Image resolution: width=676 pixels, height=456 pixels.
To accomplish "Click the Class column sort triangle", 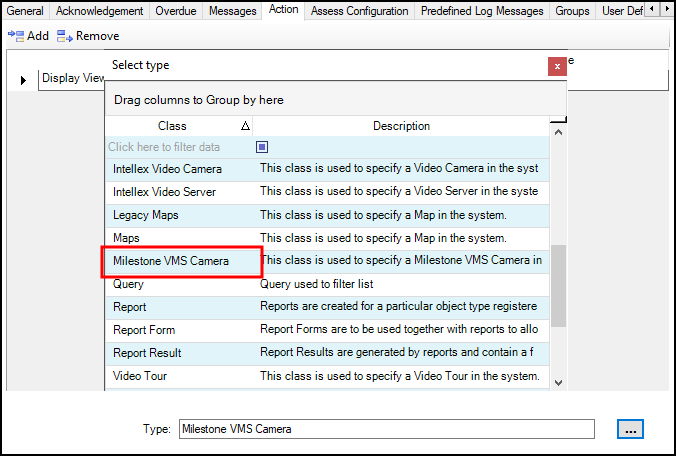I will pos(245,126).
